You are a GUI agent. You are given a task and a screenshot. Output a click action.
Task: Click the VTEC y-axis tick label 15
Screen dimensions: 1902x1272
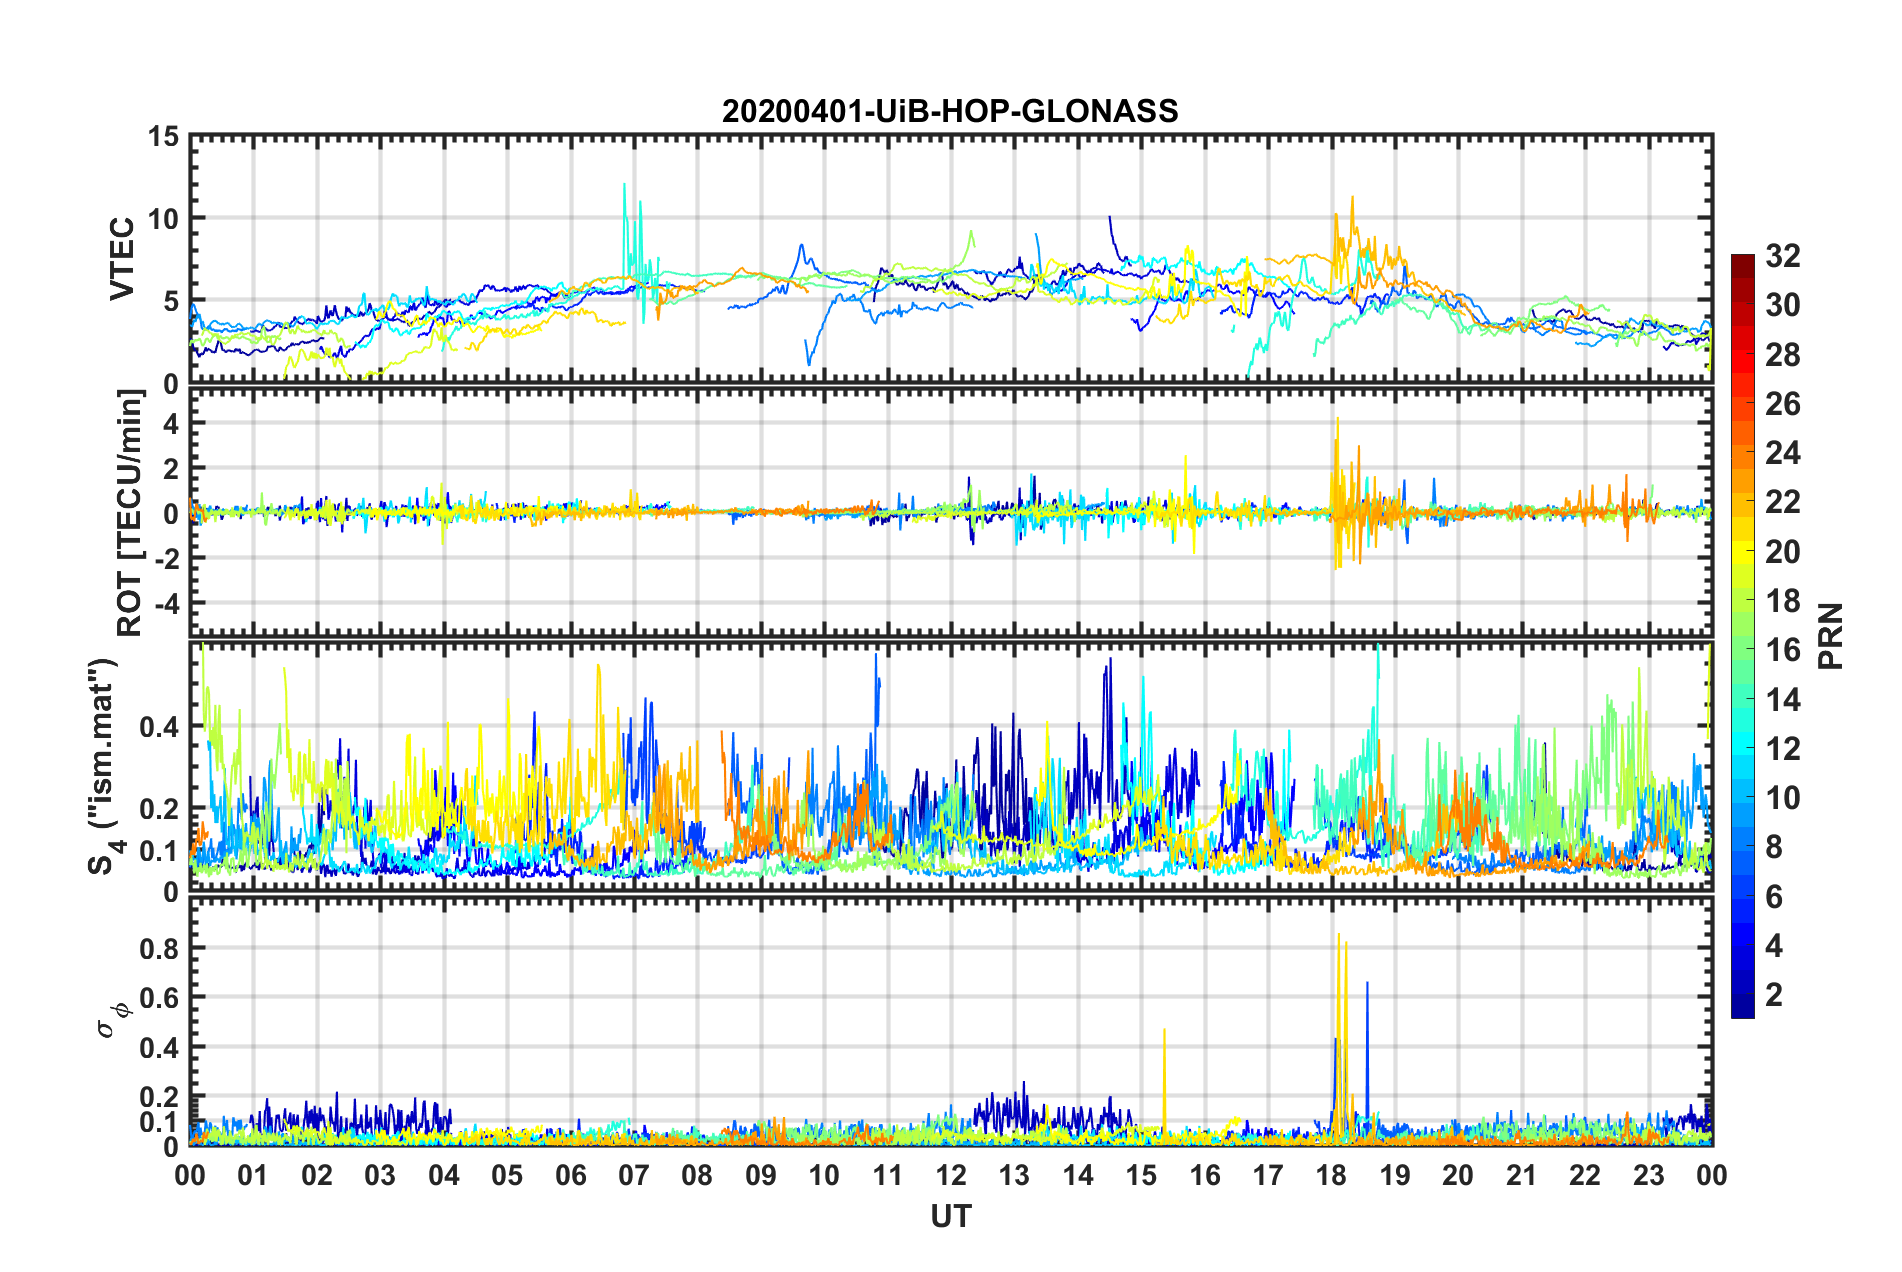(163, 136)
